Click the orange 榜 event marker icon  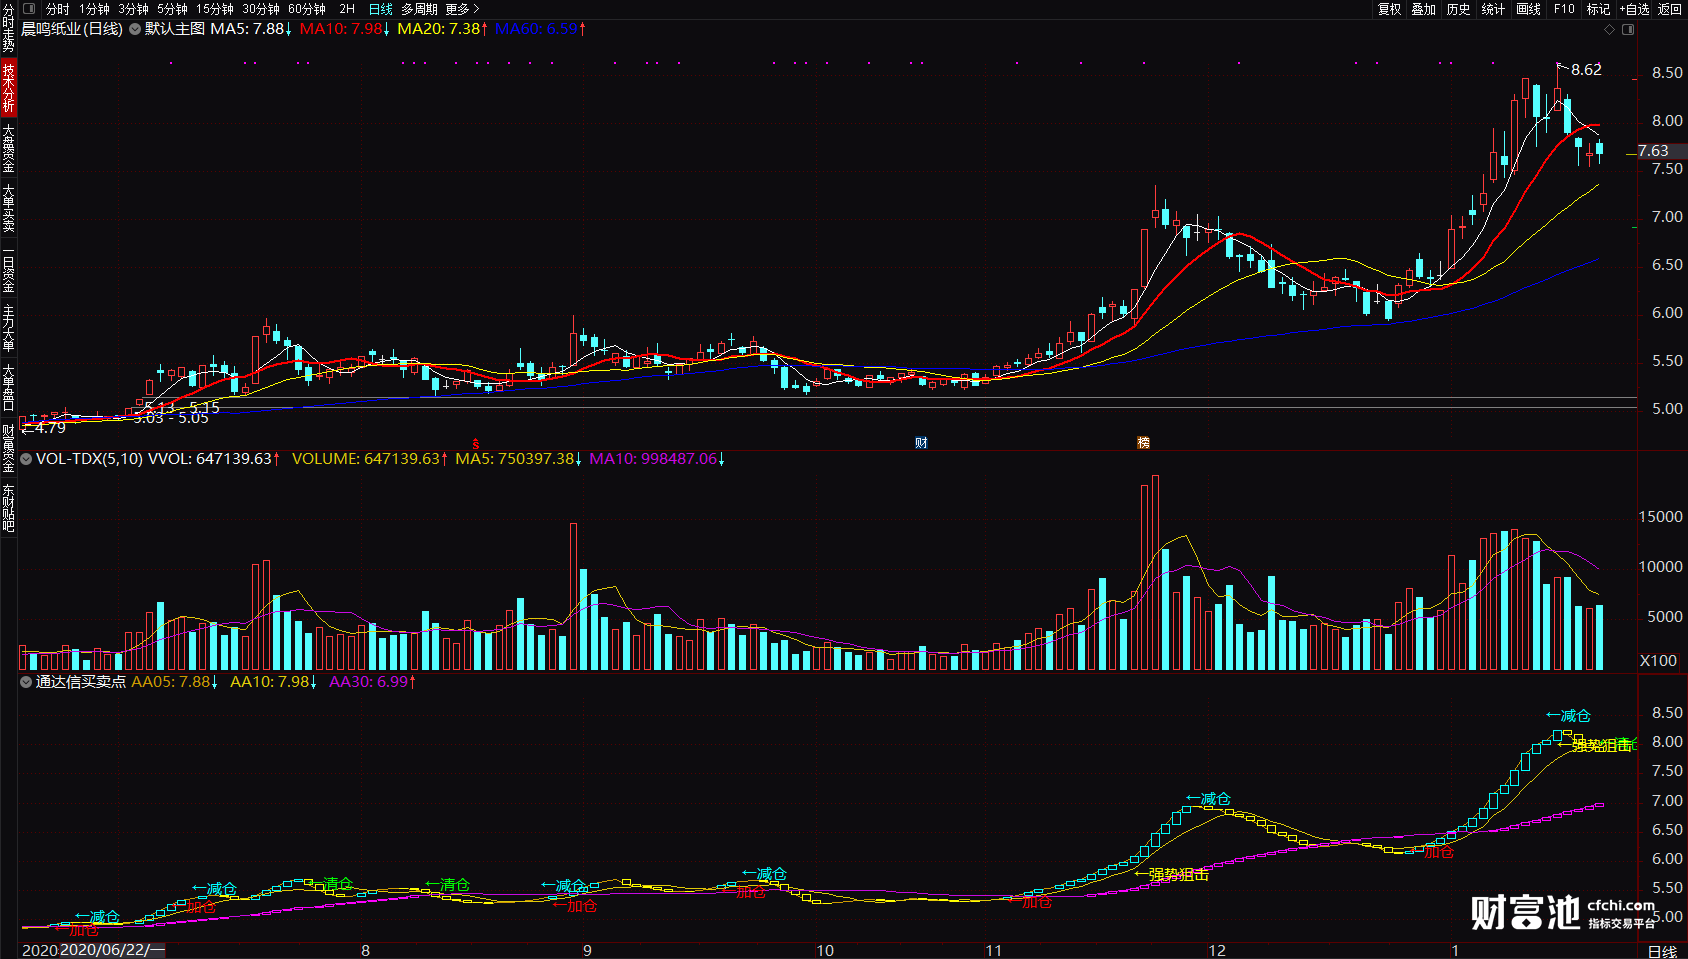(1143, 443)
